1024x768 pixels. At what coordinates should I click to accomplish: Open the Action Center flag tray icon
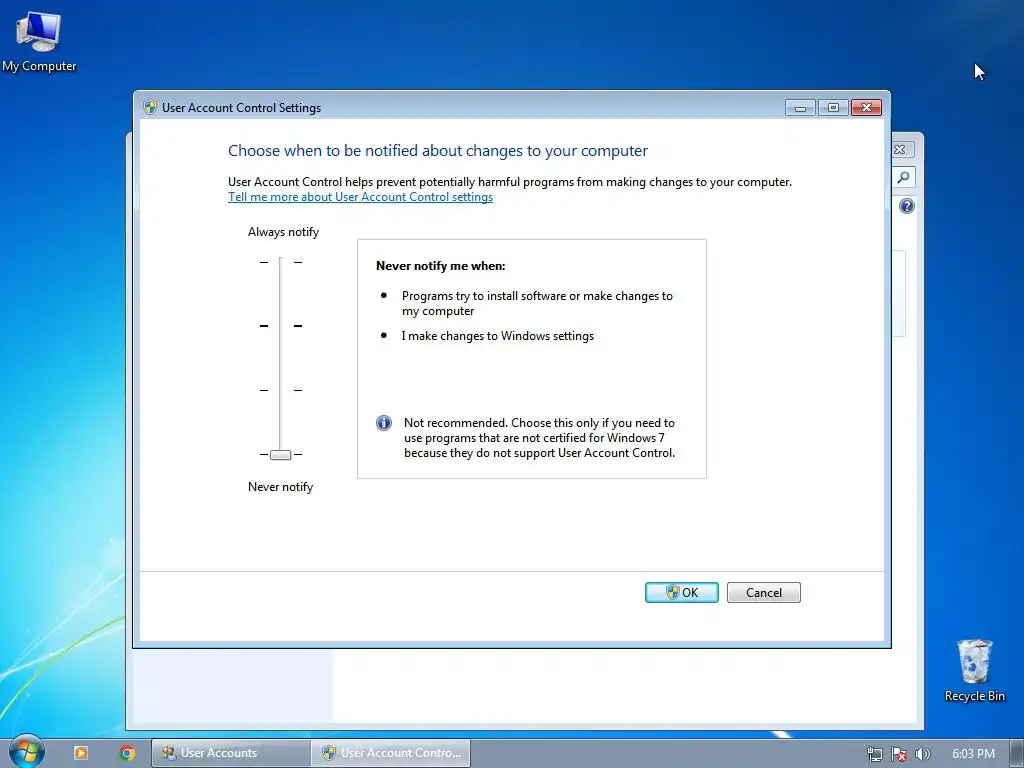click(899, 754)
